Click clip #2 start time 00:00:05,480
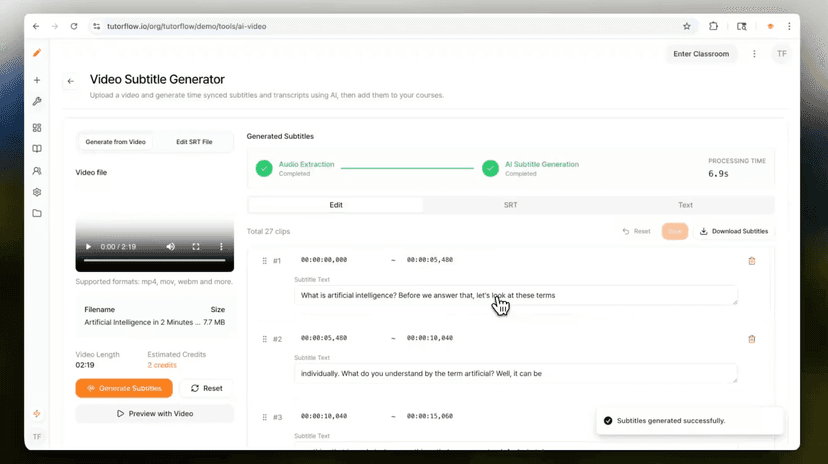This screenshot has height=464, width=828. (x=324, y=338)
